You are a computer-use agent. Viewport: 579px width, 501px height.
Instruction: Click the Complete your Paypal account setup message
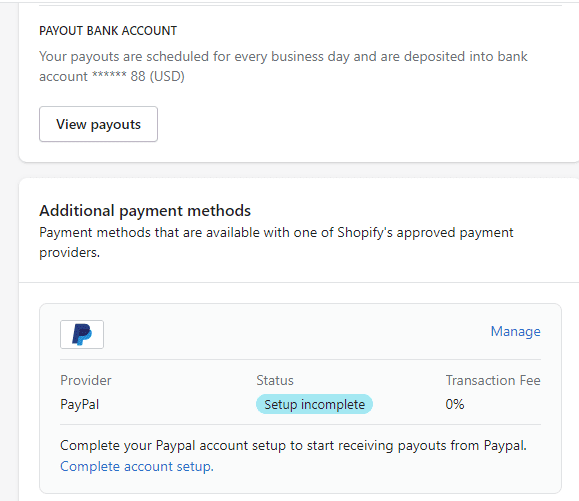click(x=293, y=446)
